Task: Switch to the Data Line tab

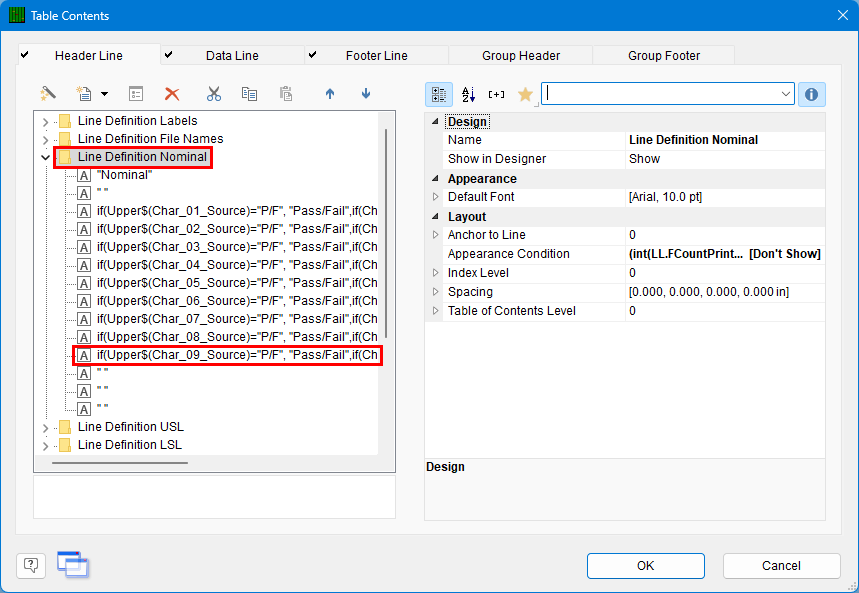Action: (x=232, y=55)
